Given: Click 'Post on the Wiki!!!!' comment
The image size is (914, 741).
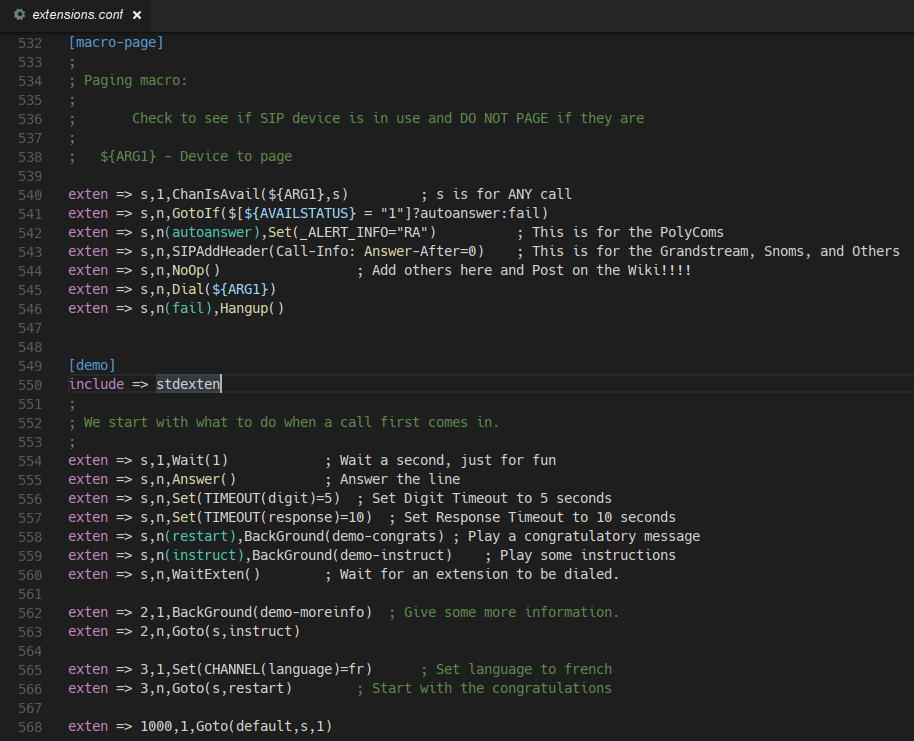Looking at the screenshot, I should click(611, 270).
